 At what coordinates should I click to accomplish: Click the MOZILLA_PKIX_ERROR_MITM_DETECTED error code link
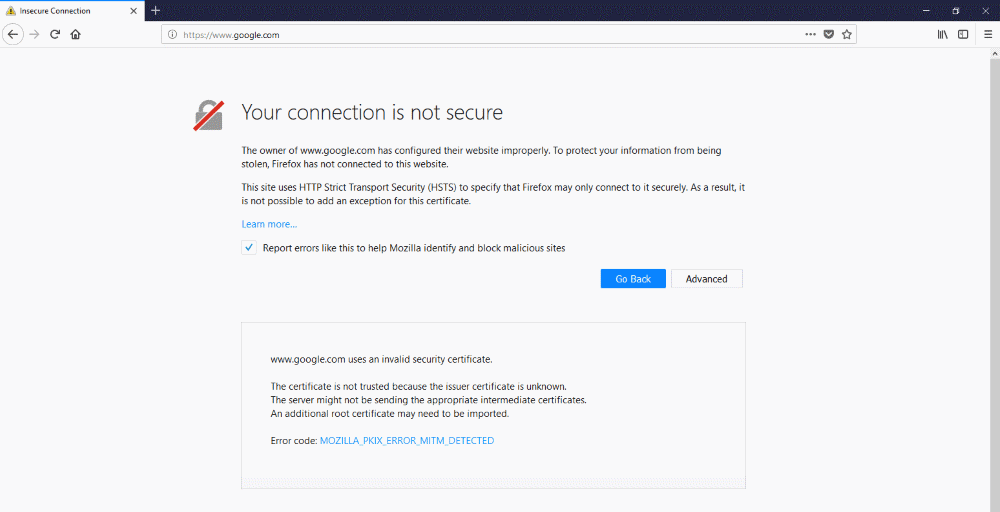point(406,440)
